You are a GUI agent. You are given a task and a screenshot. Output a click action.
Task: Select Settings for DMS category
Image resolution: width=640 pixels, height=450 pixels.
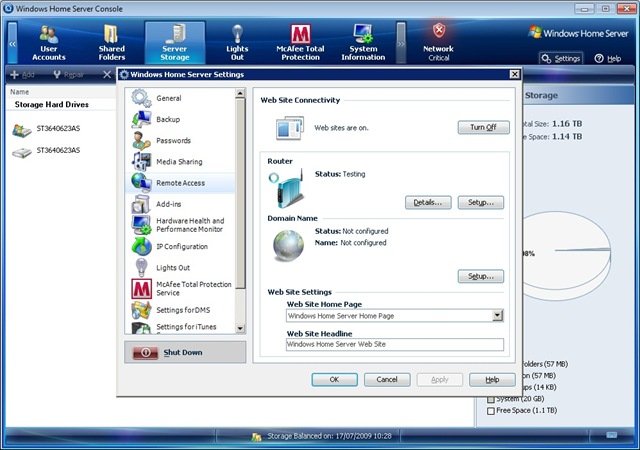tap(180, 310)
